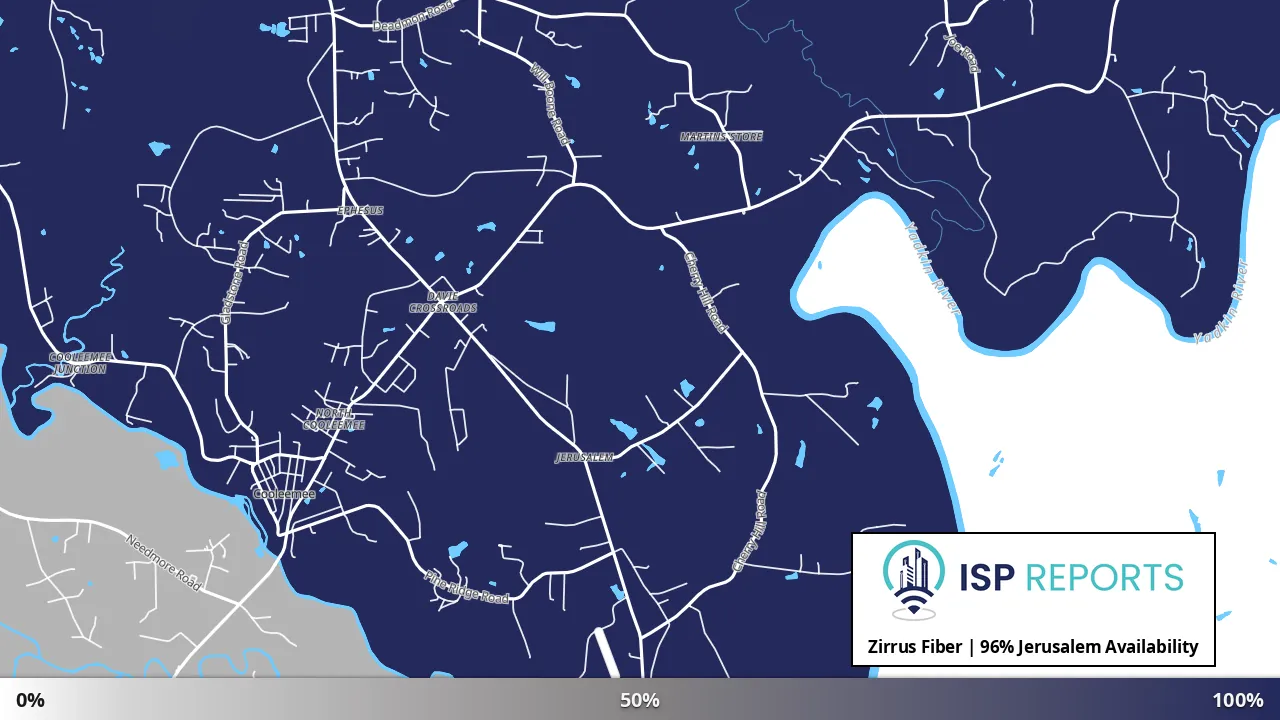
Task: Click the North Cooleemee label
Action: (334, 419)
